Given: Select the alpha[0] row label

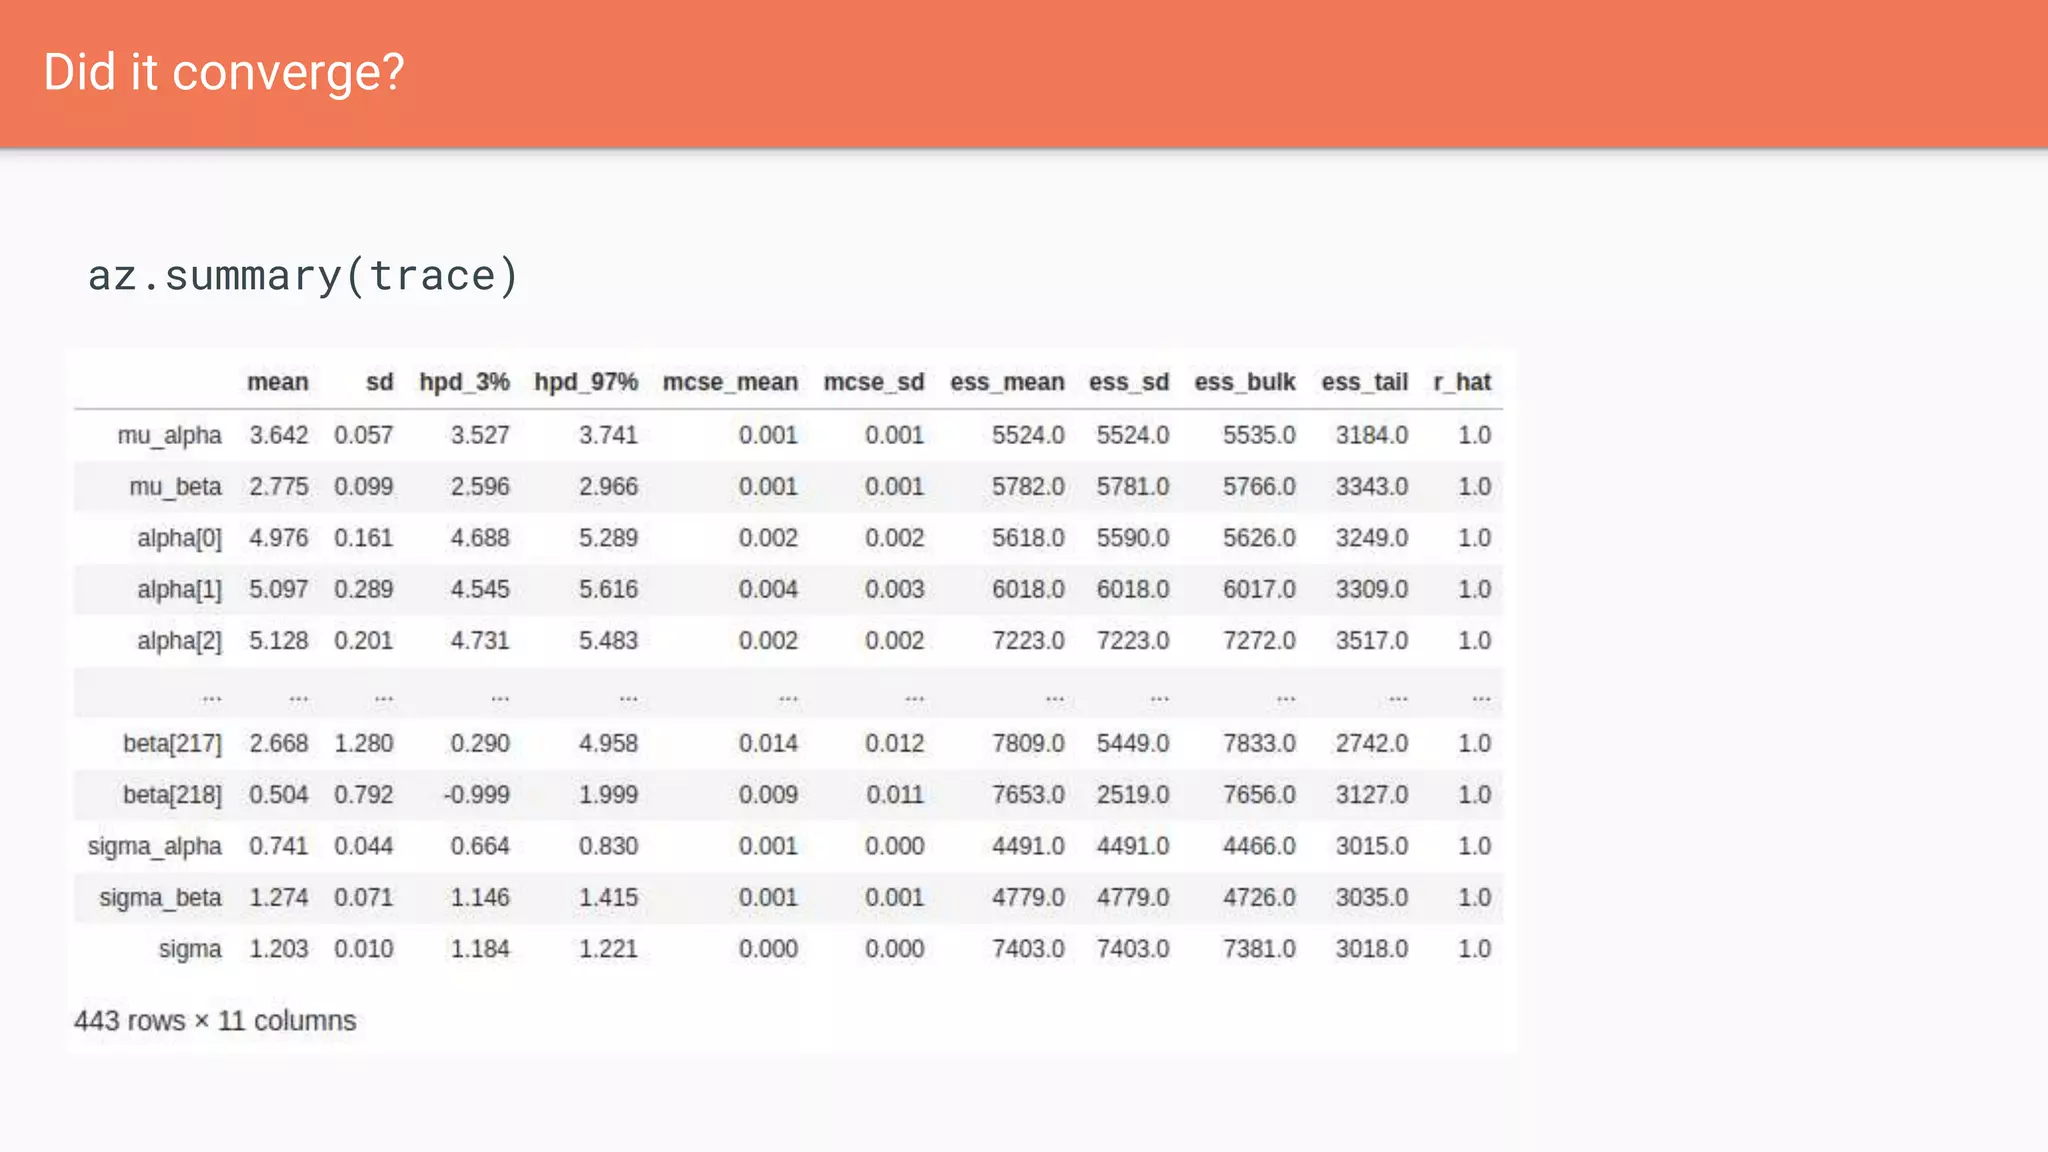Looking at the screenshot, I should (179, 538).
